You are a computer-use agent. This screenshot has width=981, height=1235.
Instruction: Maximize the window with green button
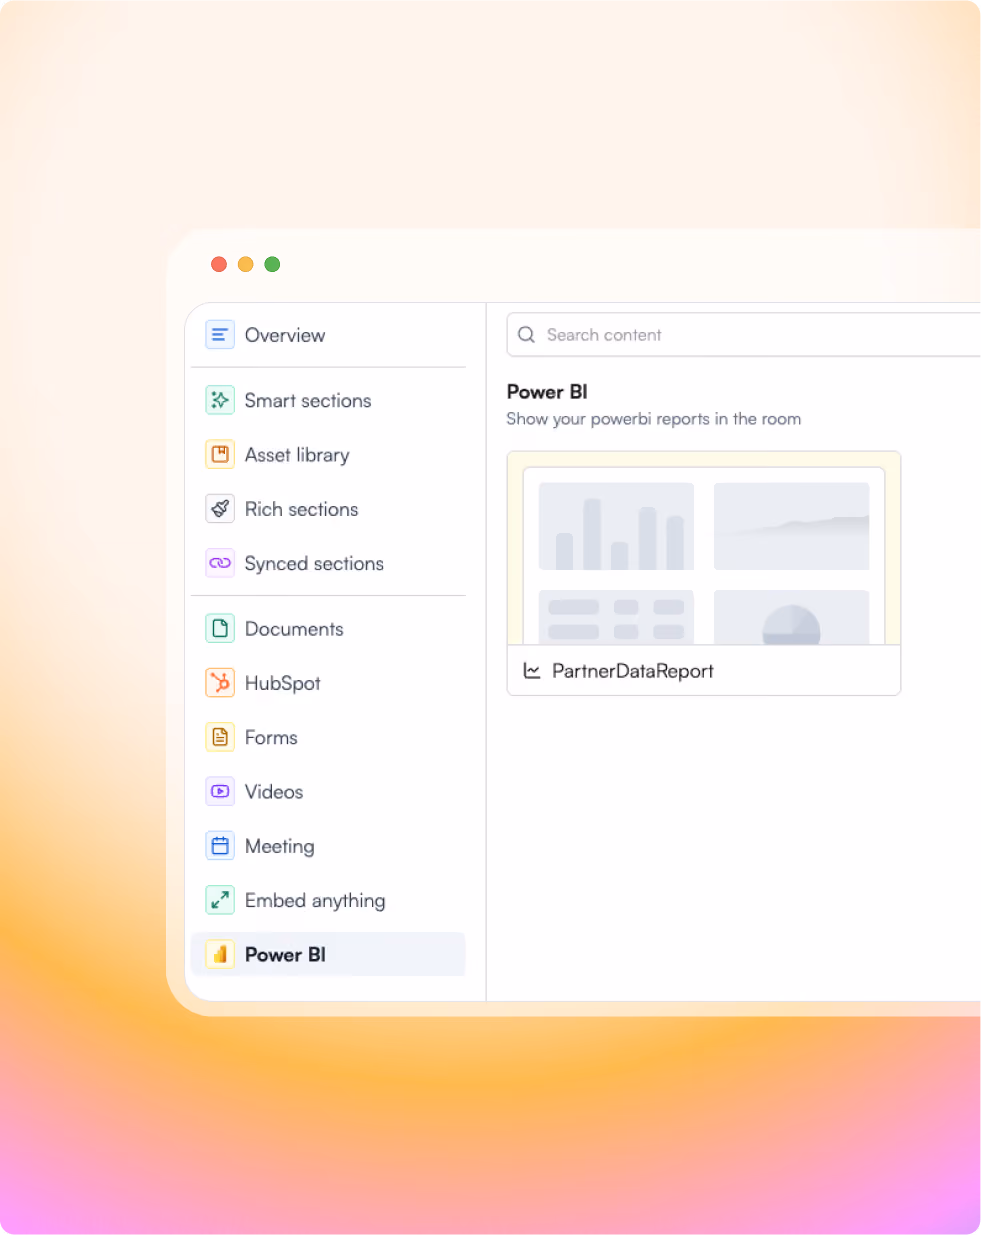point(272,264)
